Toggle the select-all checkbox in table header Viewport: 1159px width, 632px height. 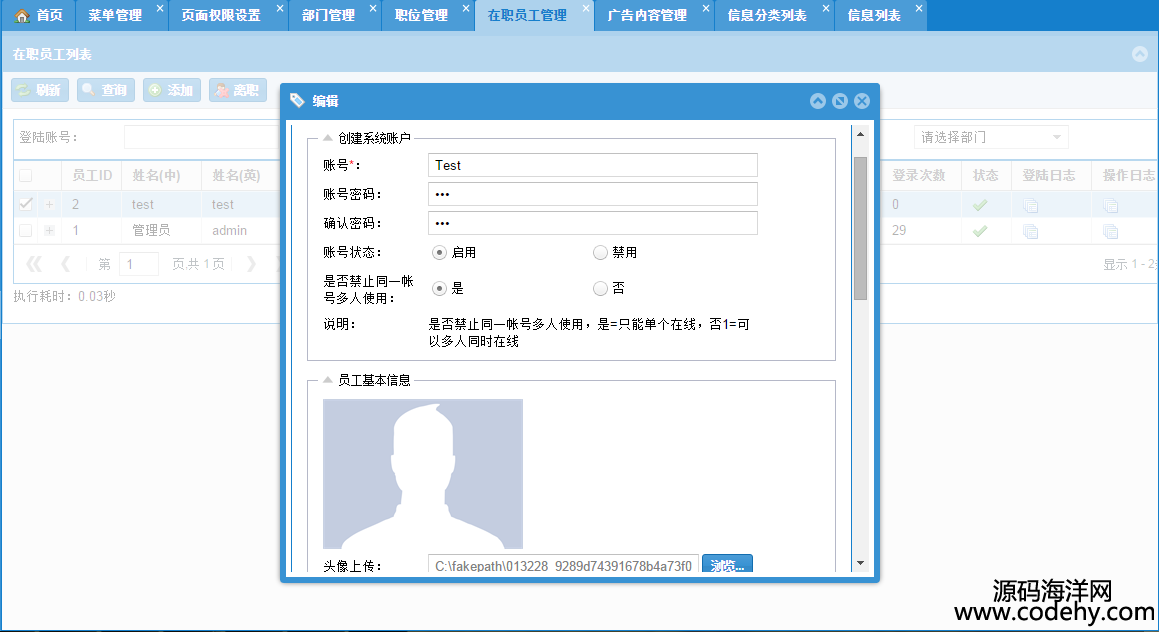click(x=26, y=176)
